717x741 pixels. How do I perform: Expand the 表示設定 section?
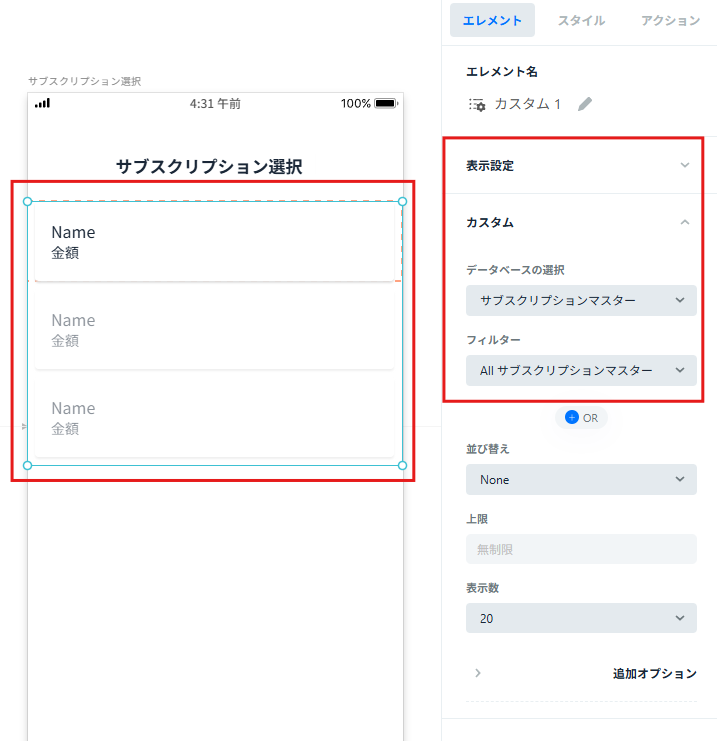pos(577,166)
